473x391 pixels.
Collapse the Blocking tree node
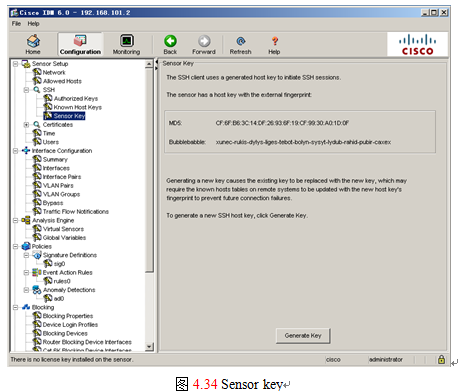[15, 307]
